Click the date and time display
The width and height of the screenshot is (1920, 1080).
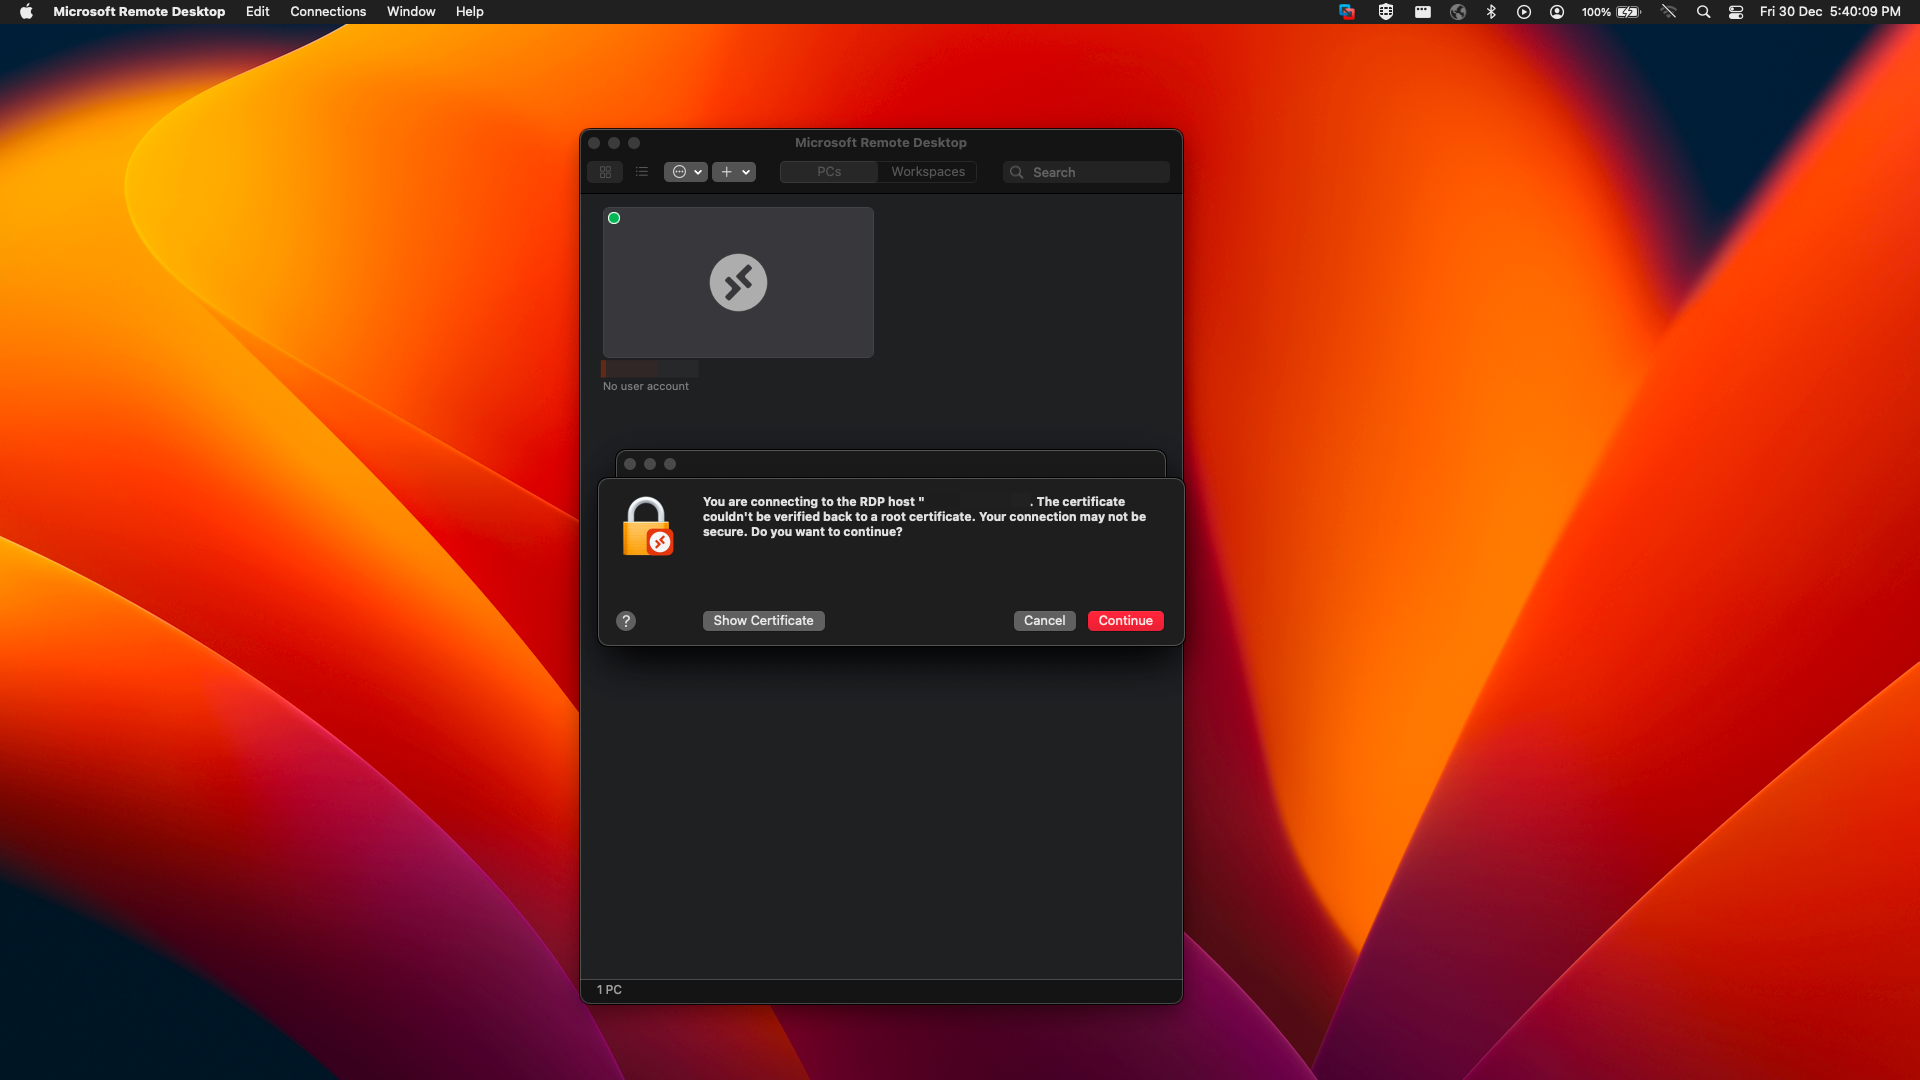coord(1830,12)
